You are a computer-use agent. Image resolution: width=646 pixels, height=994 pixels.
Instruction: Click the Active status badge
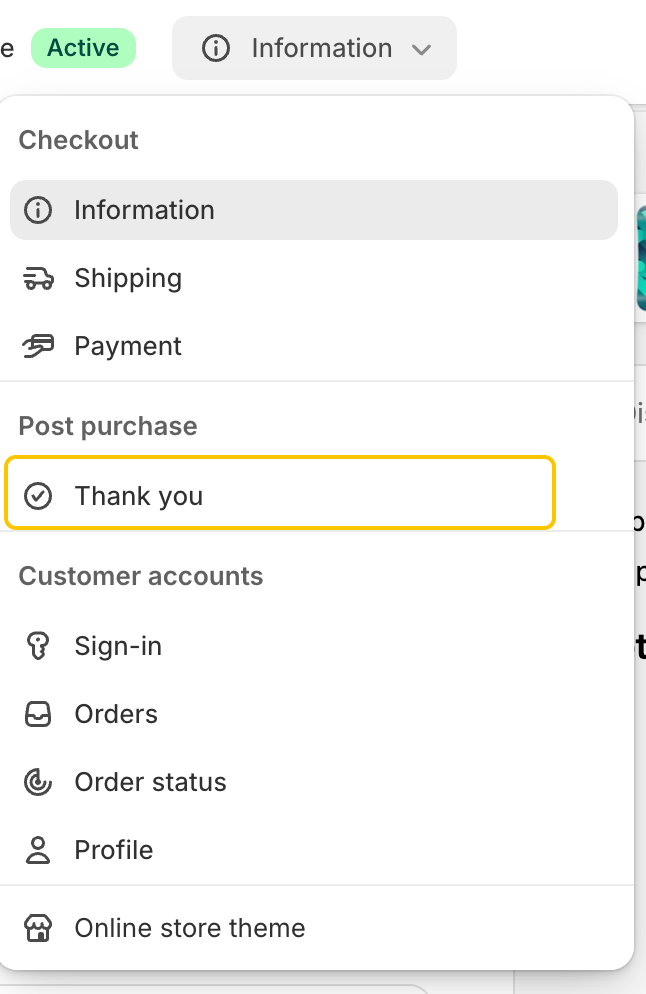coord(83,48)
